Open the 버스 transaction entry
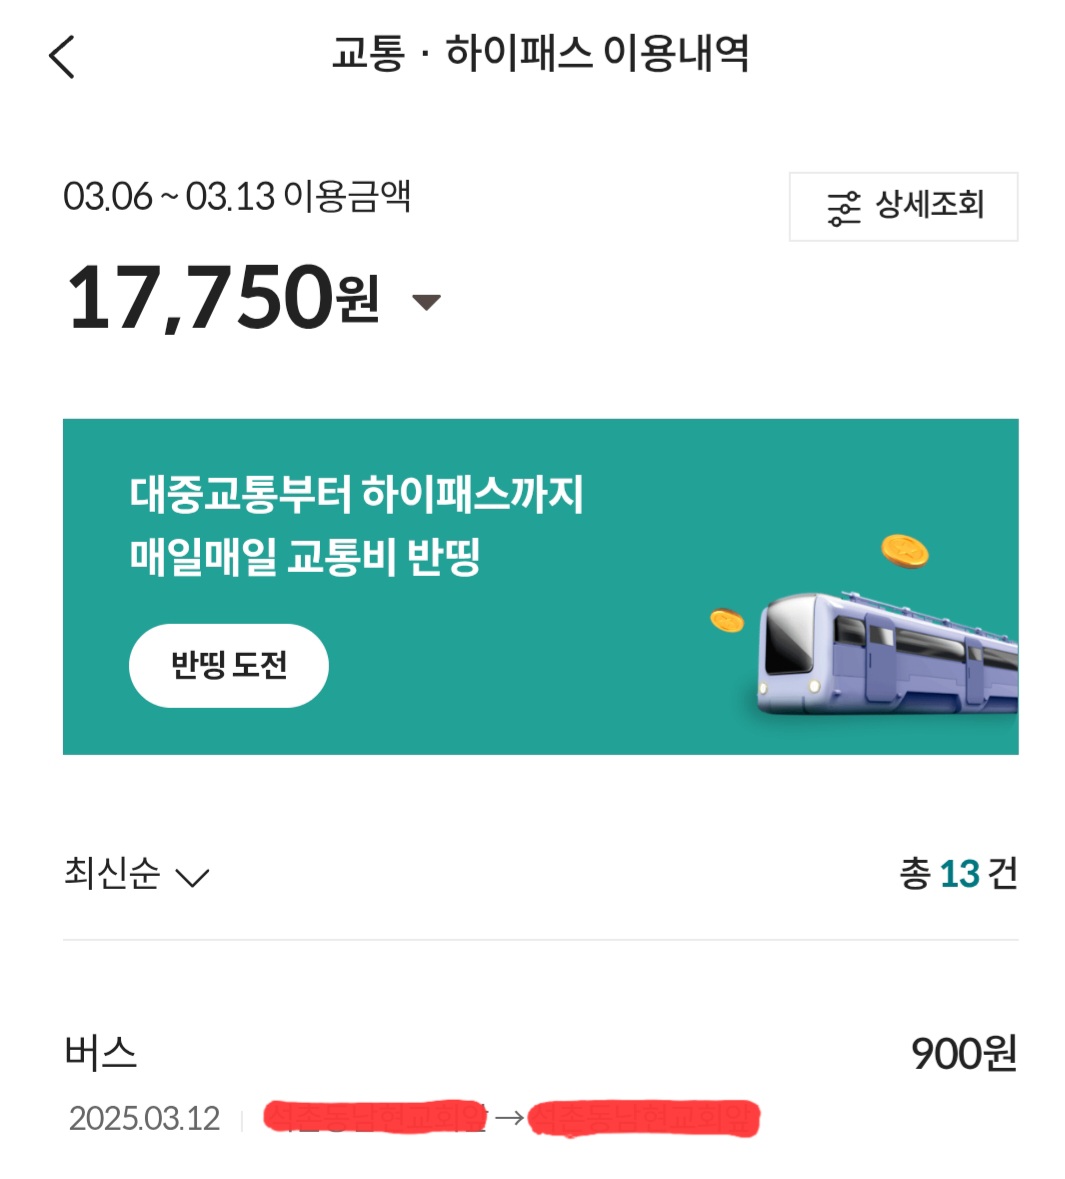The height and width of the screenshot is (1179, 1065). [101, 1053]
